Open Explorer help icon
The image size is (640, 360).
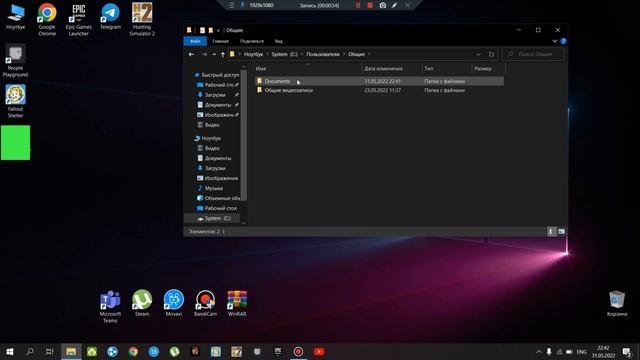(x=564, y=41)
